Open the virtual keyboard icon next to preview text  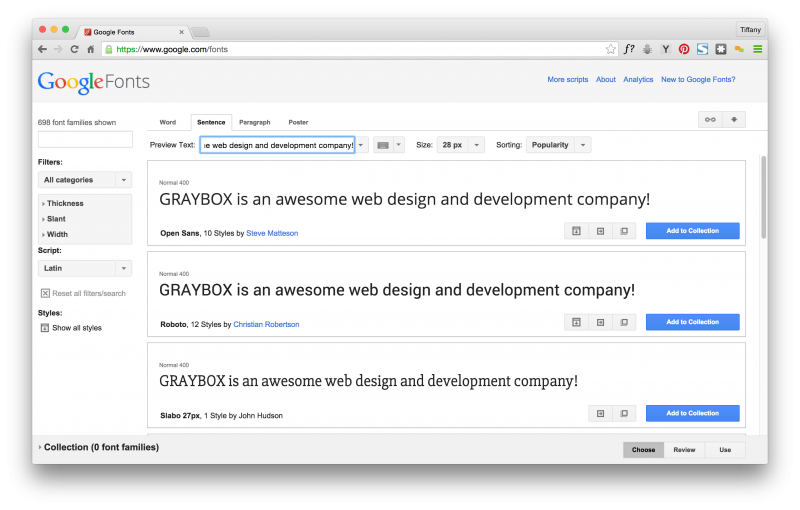tap(383, 145)
